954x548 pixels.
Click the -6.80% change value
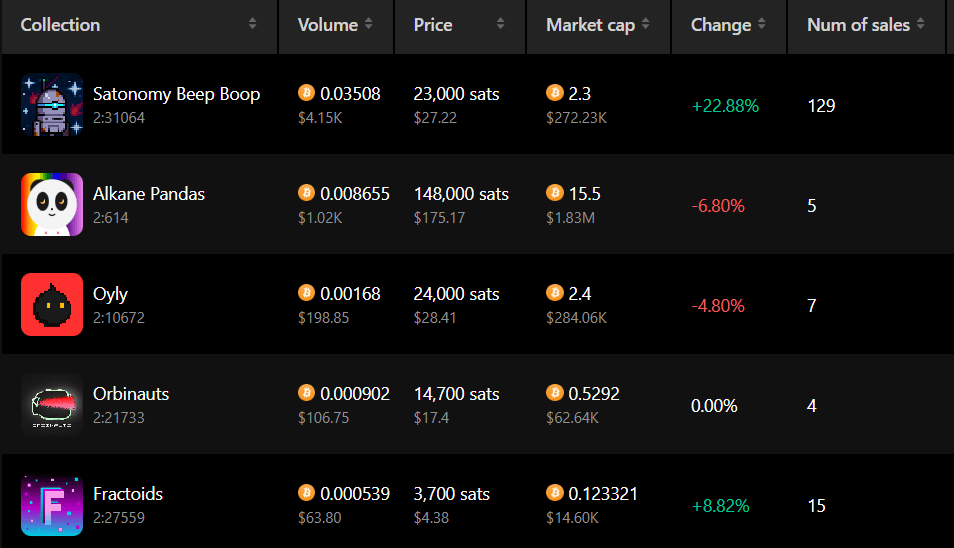point(718,206)
